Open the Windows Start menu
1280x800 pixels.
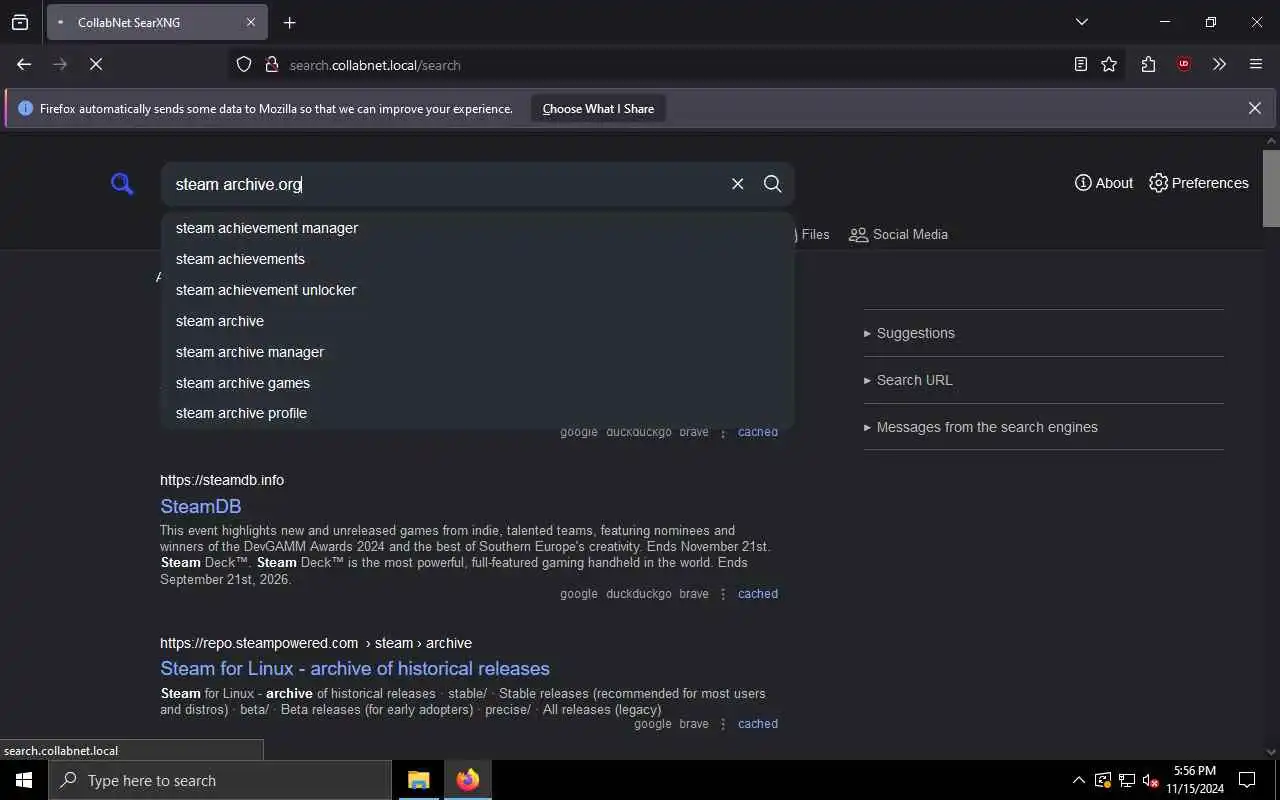[x=24, y=780]
